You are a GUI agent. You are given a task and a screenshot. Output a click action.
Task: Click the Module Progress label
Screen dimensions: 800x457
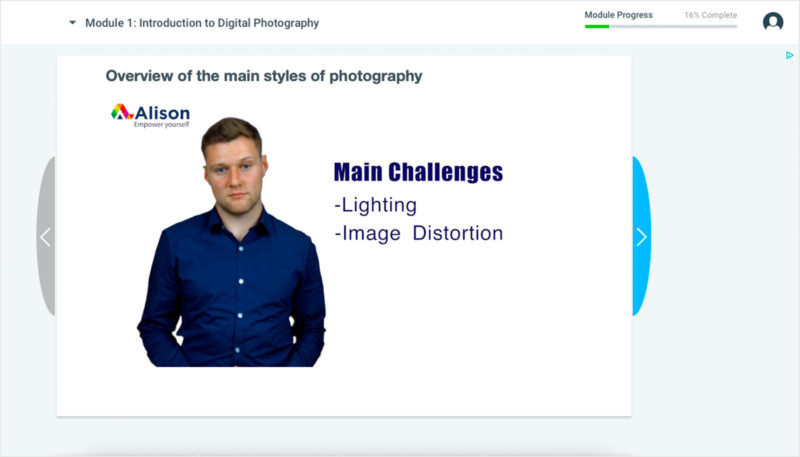618,15
